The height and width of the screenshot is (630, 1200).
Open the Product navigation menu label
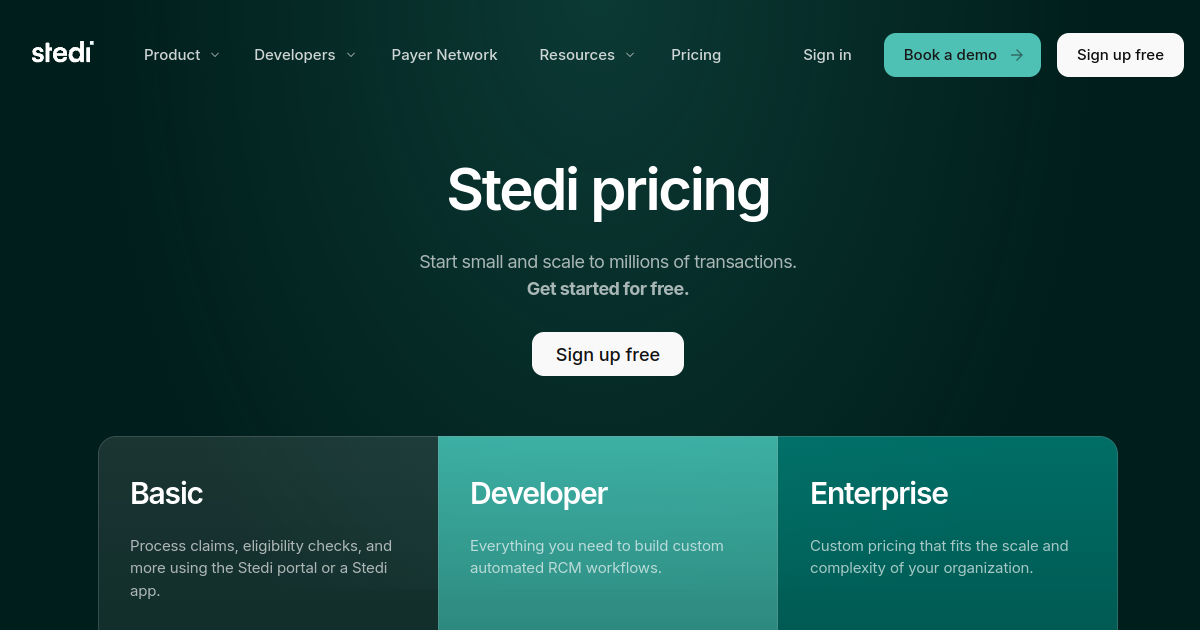(x=172, y=55)
